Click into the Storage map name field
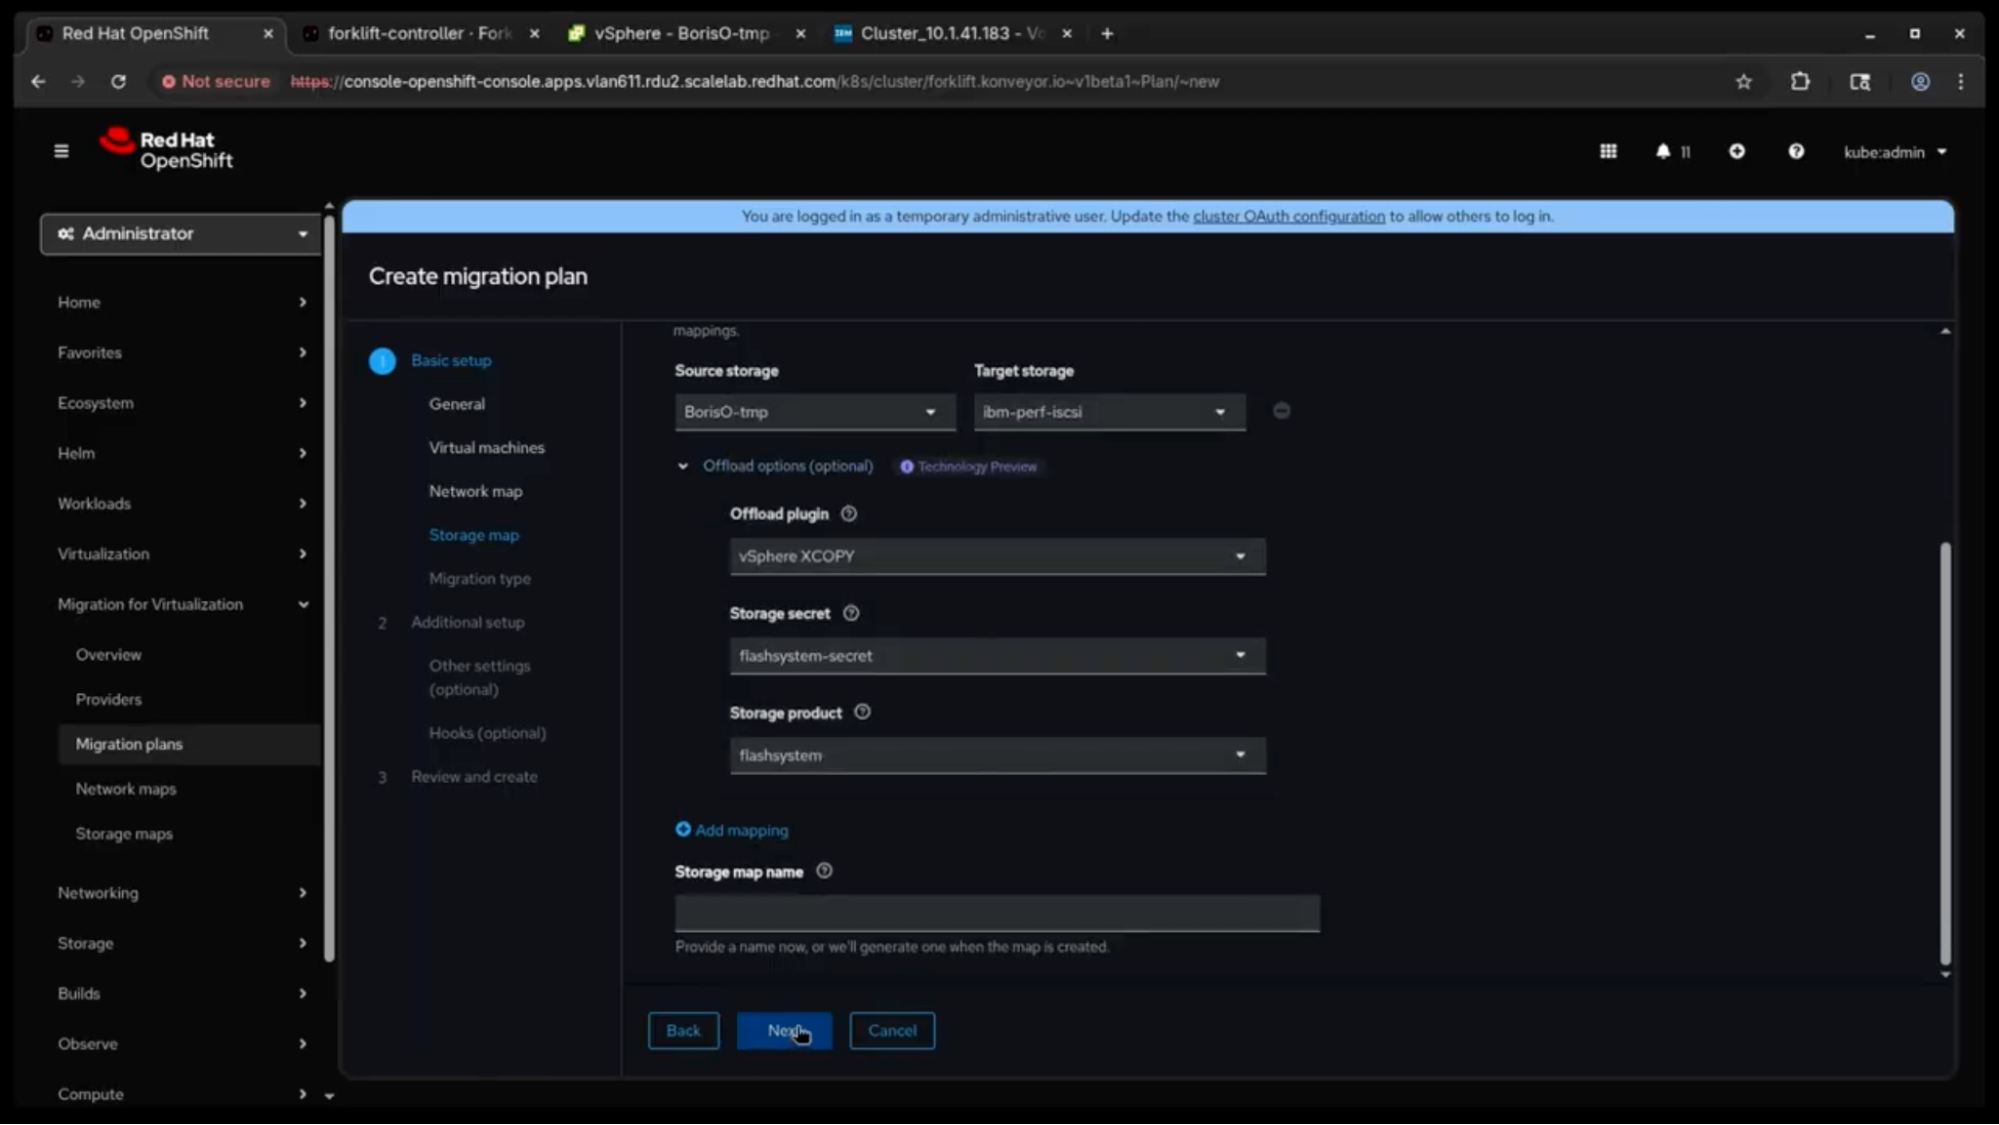 (x=997, y=913)
